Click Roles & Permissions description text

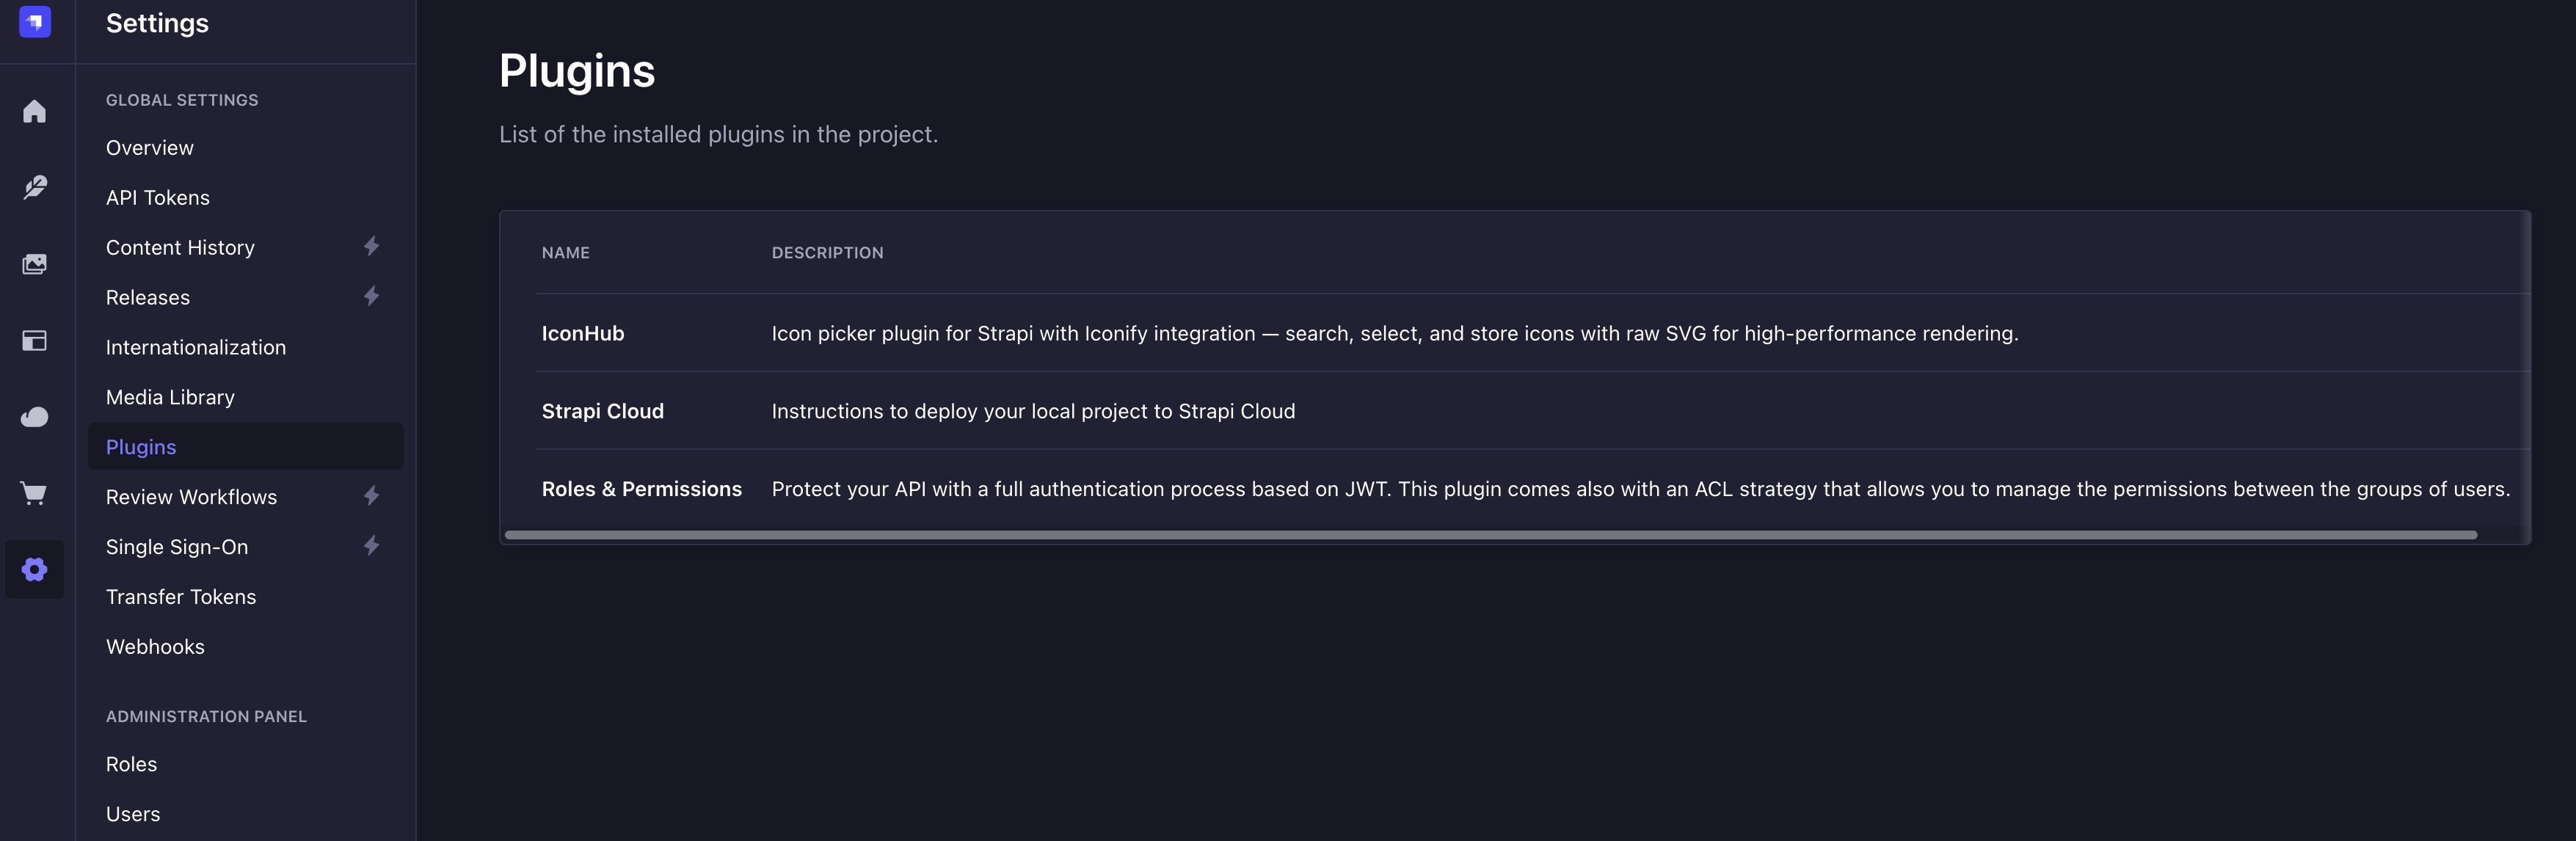[1641, 489]
